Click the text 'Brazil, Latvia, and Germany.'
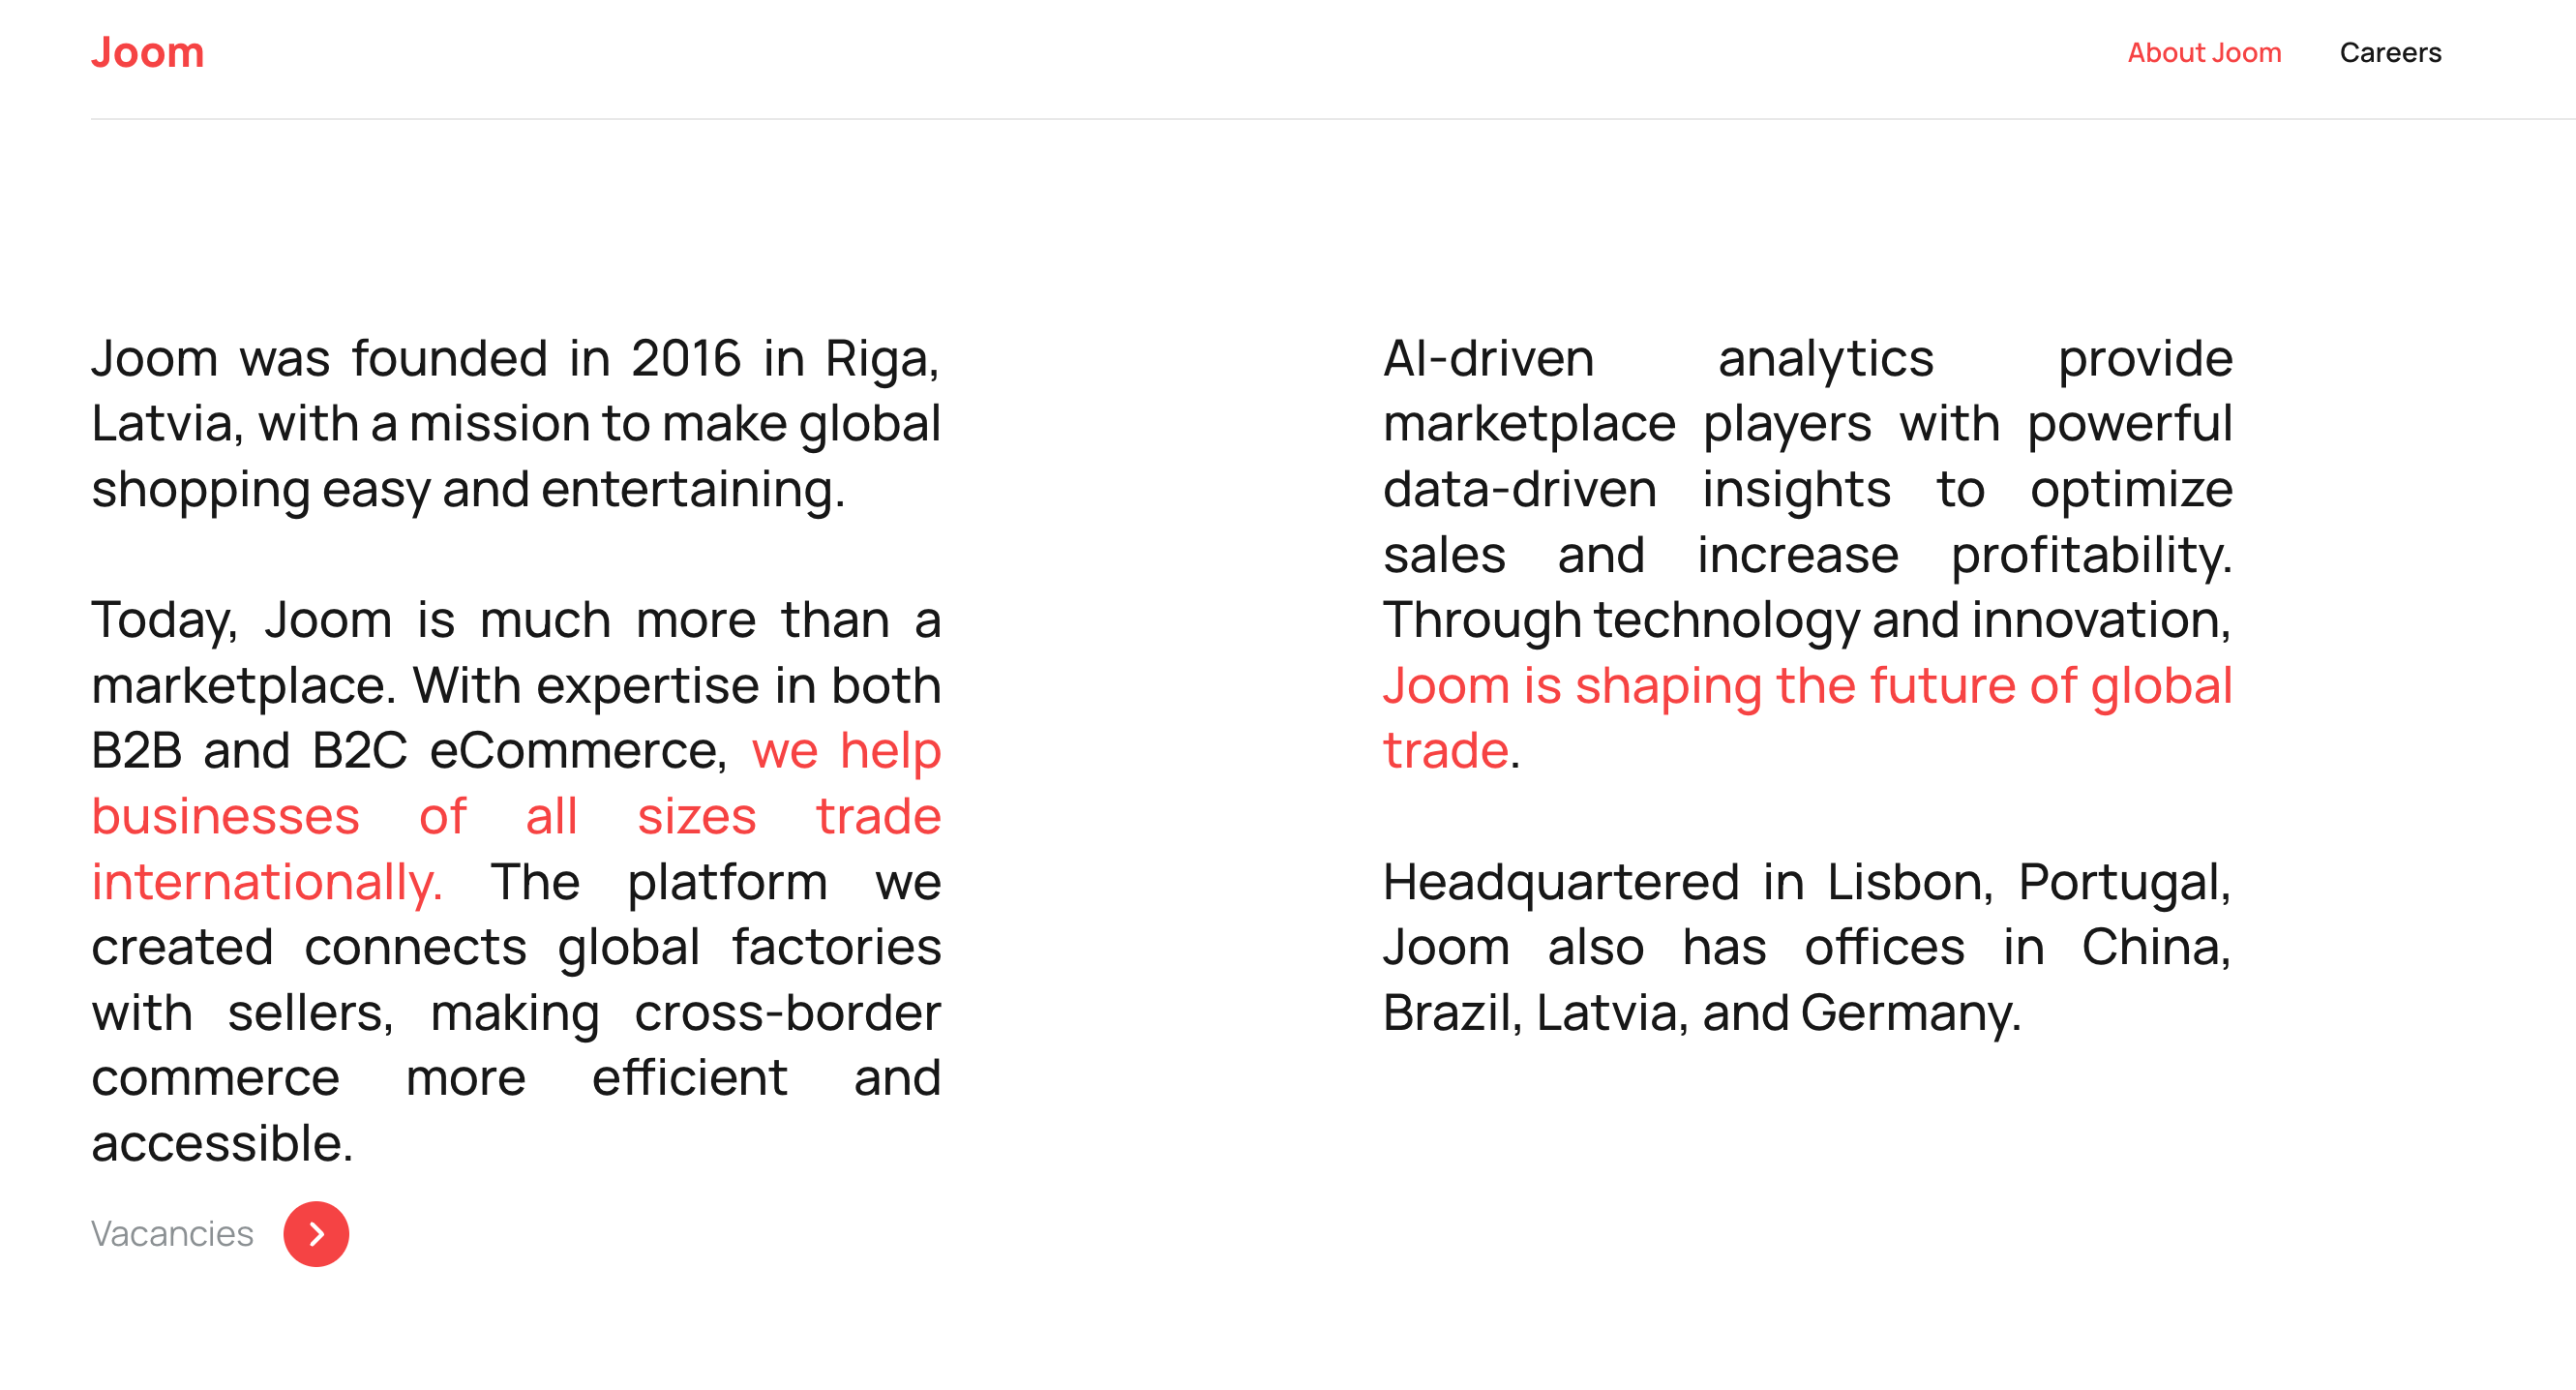This screenshot has height=1390, width=2576. point(1702,1013)
